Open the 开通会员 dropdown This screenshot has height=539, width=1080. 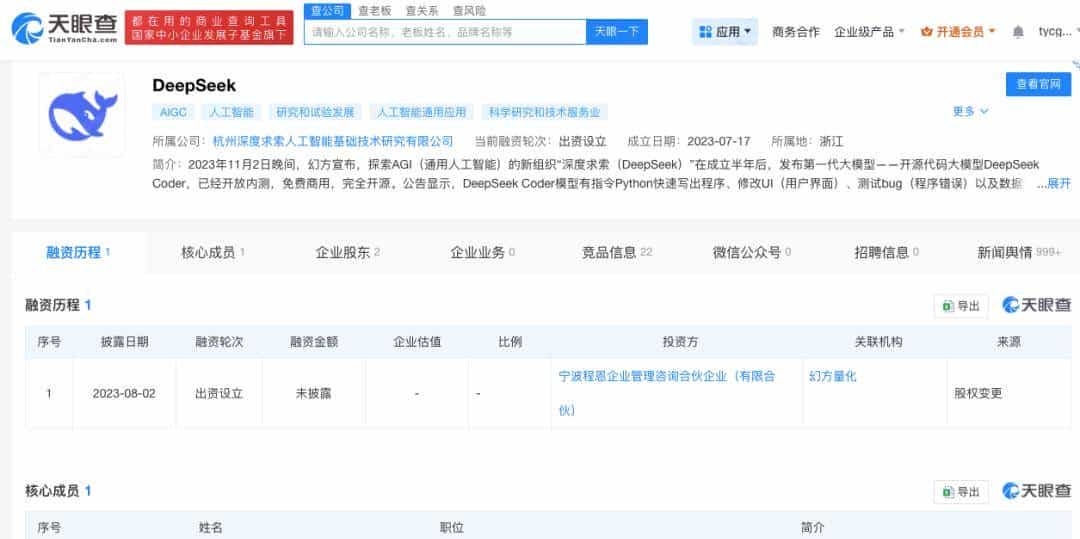[x=958, y=32]
